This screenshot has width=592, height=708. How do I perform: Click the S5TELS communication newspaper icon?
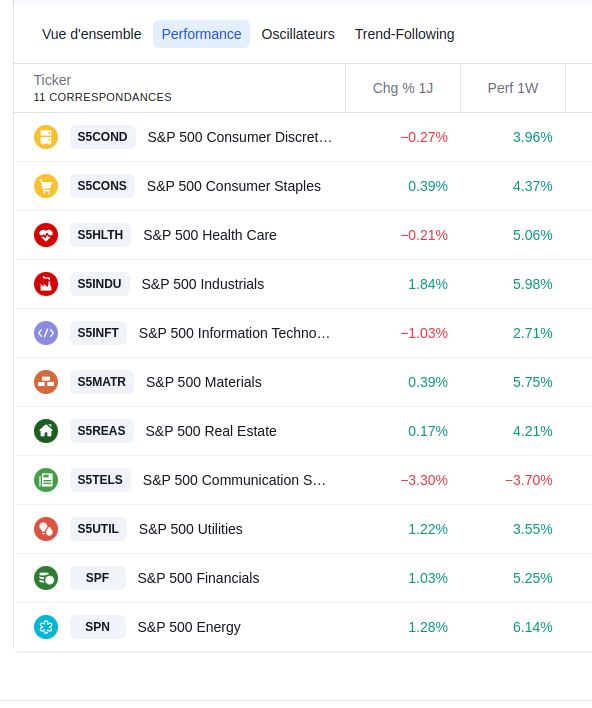click(x=46, y=480)
